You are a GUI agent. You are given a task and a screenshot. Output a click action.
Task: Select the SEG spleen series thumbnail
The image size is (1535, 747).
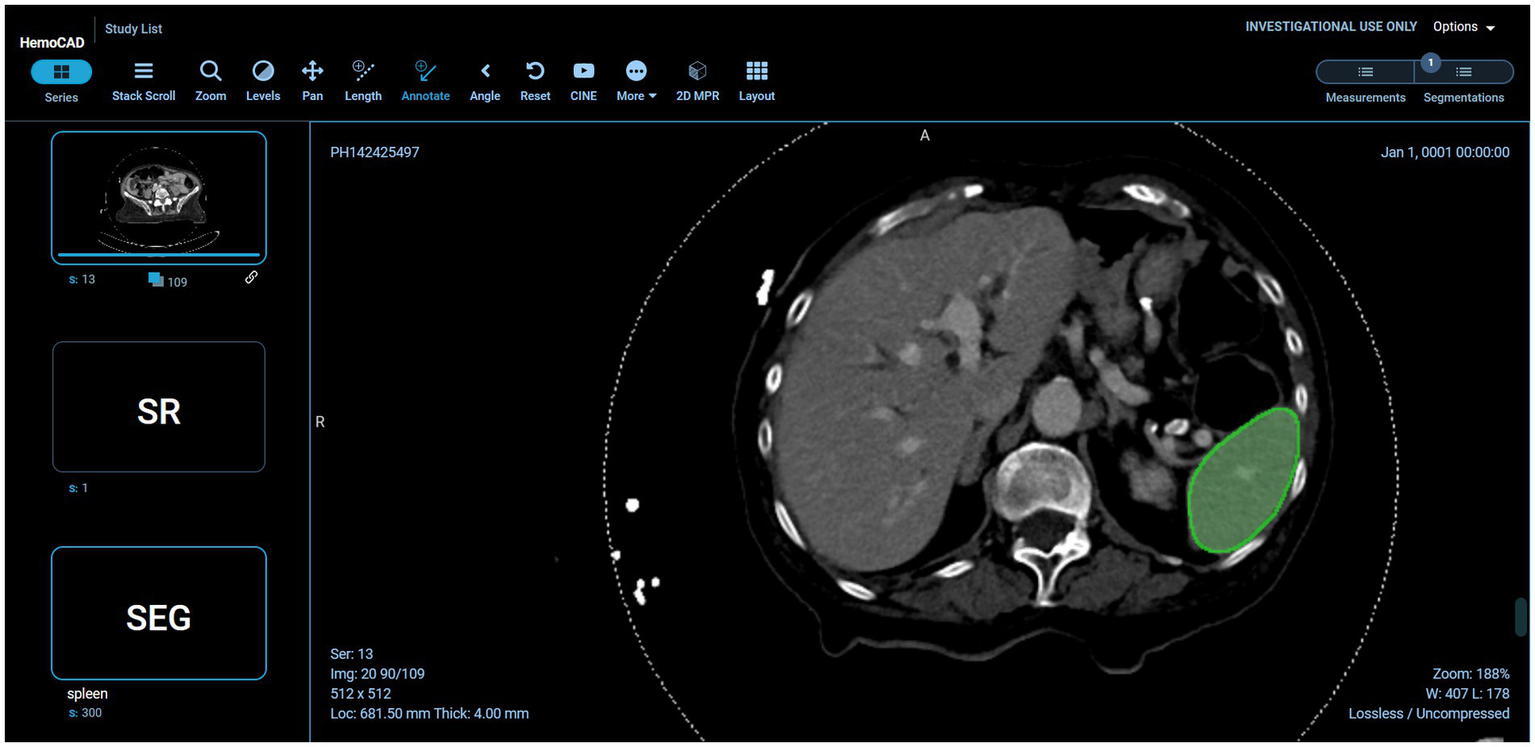159,613
